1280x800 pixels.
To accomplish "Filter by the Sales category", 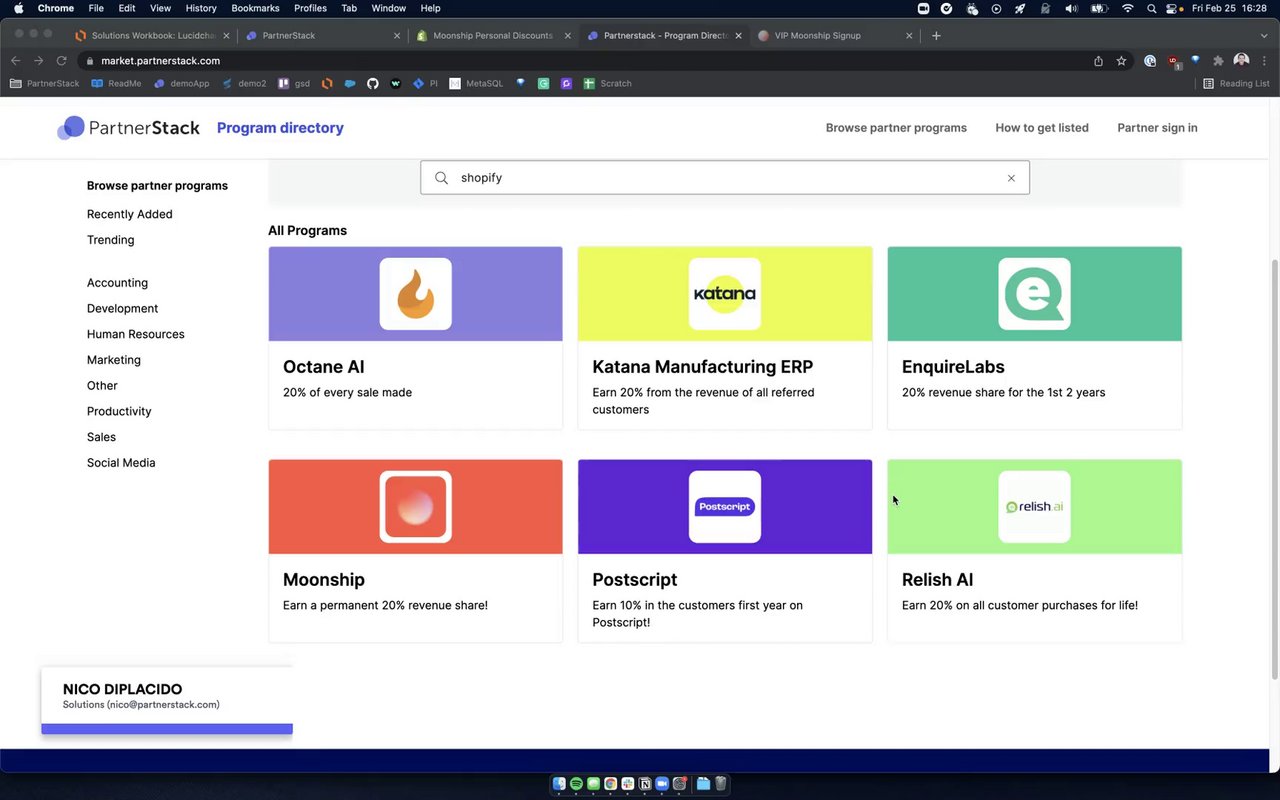I will [x=101, y=437].
